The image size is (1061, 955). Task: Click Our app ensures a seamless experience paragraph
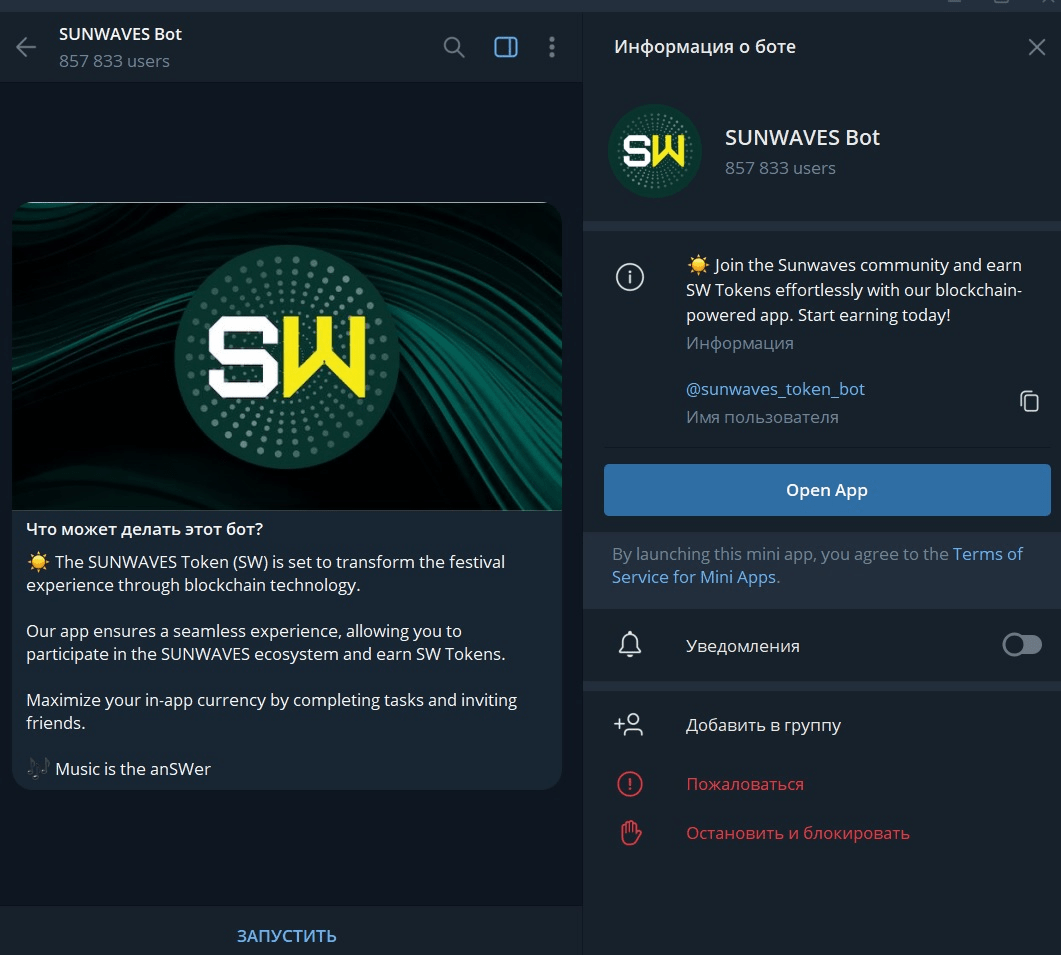tap(265, 642)
